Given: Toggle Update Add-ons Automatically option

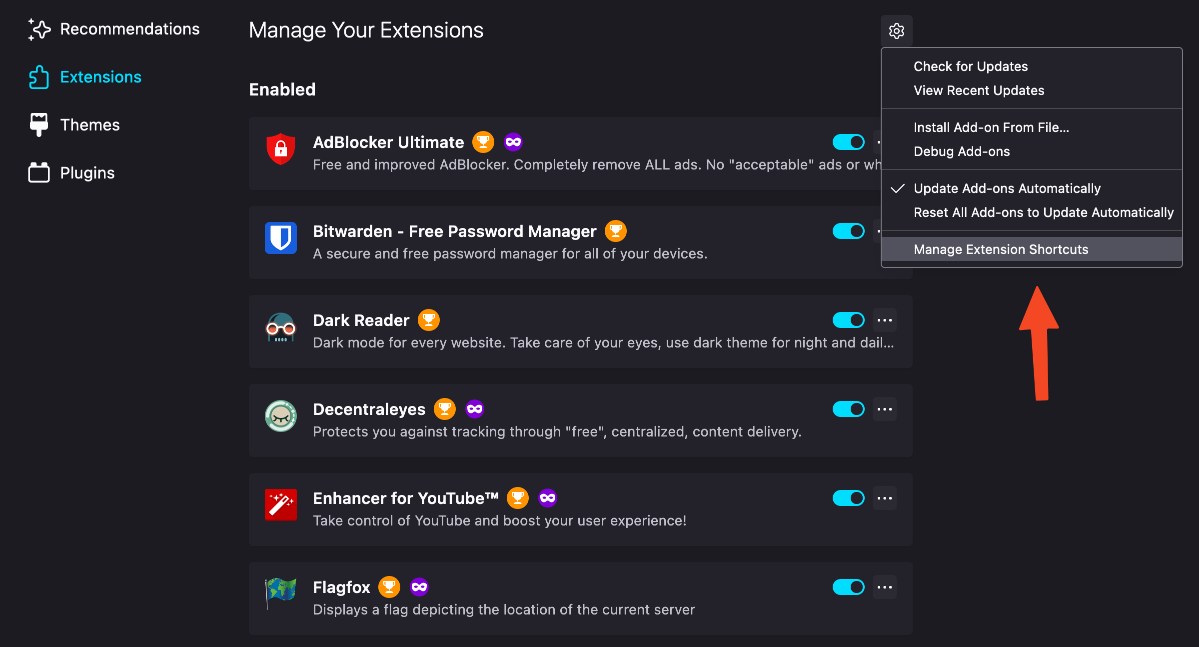Looking at the screenshot, I should point(1007,188).
